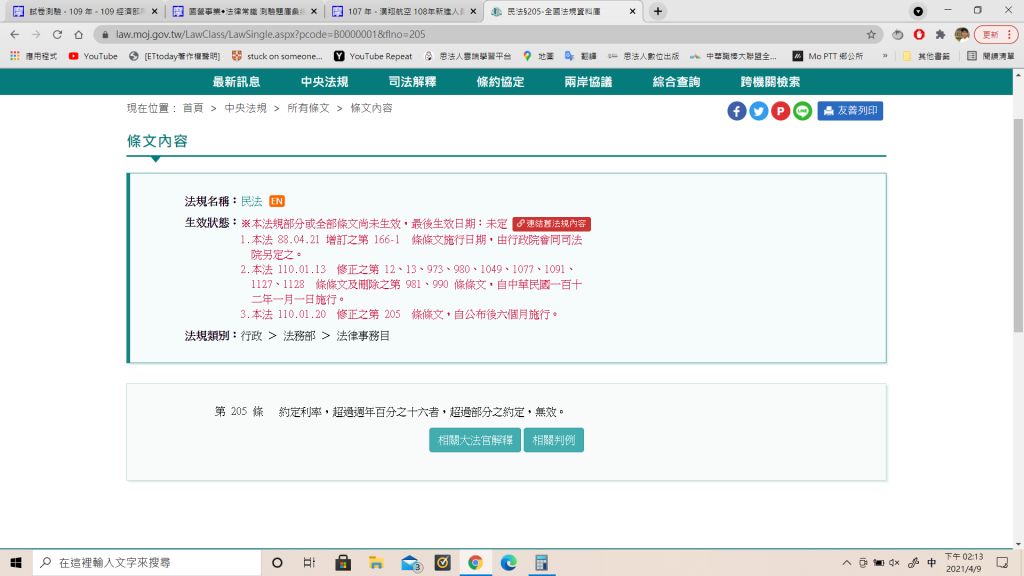The width and height of the screenshot is (1024, 576).
Task: Open the browser Extensions puzzle icon
Action: (940, 35)
